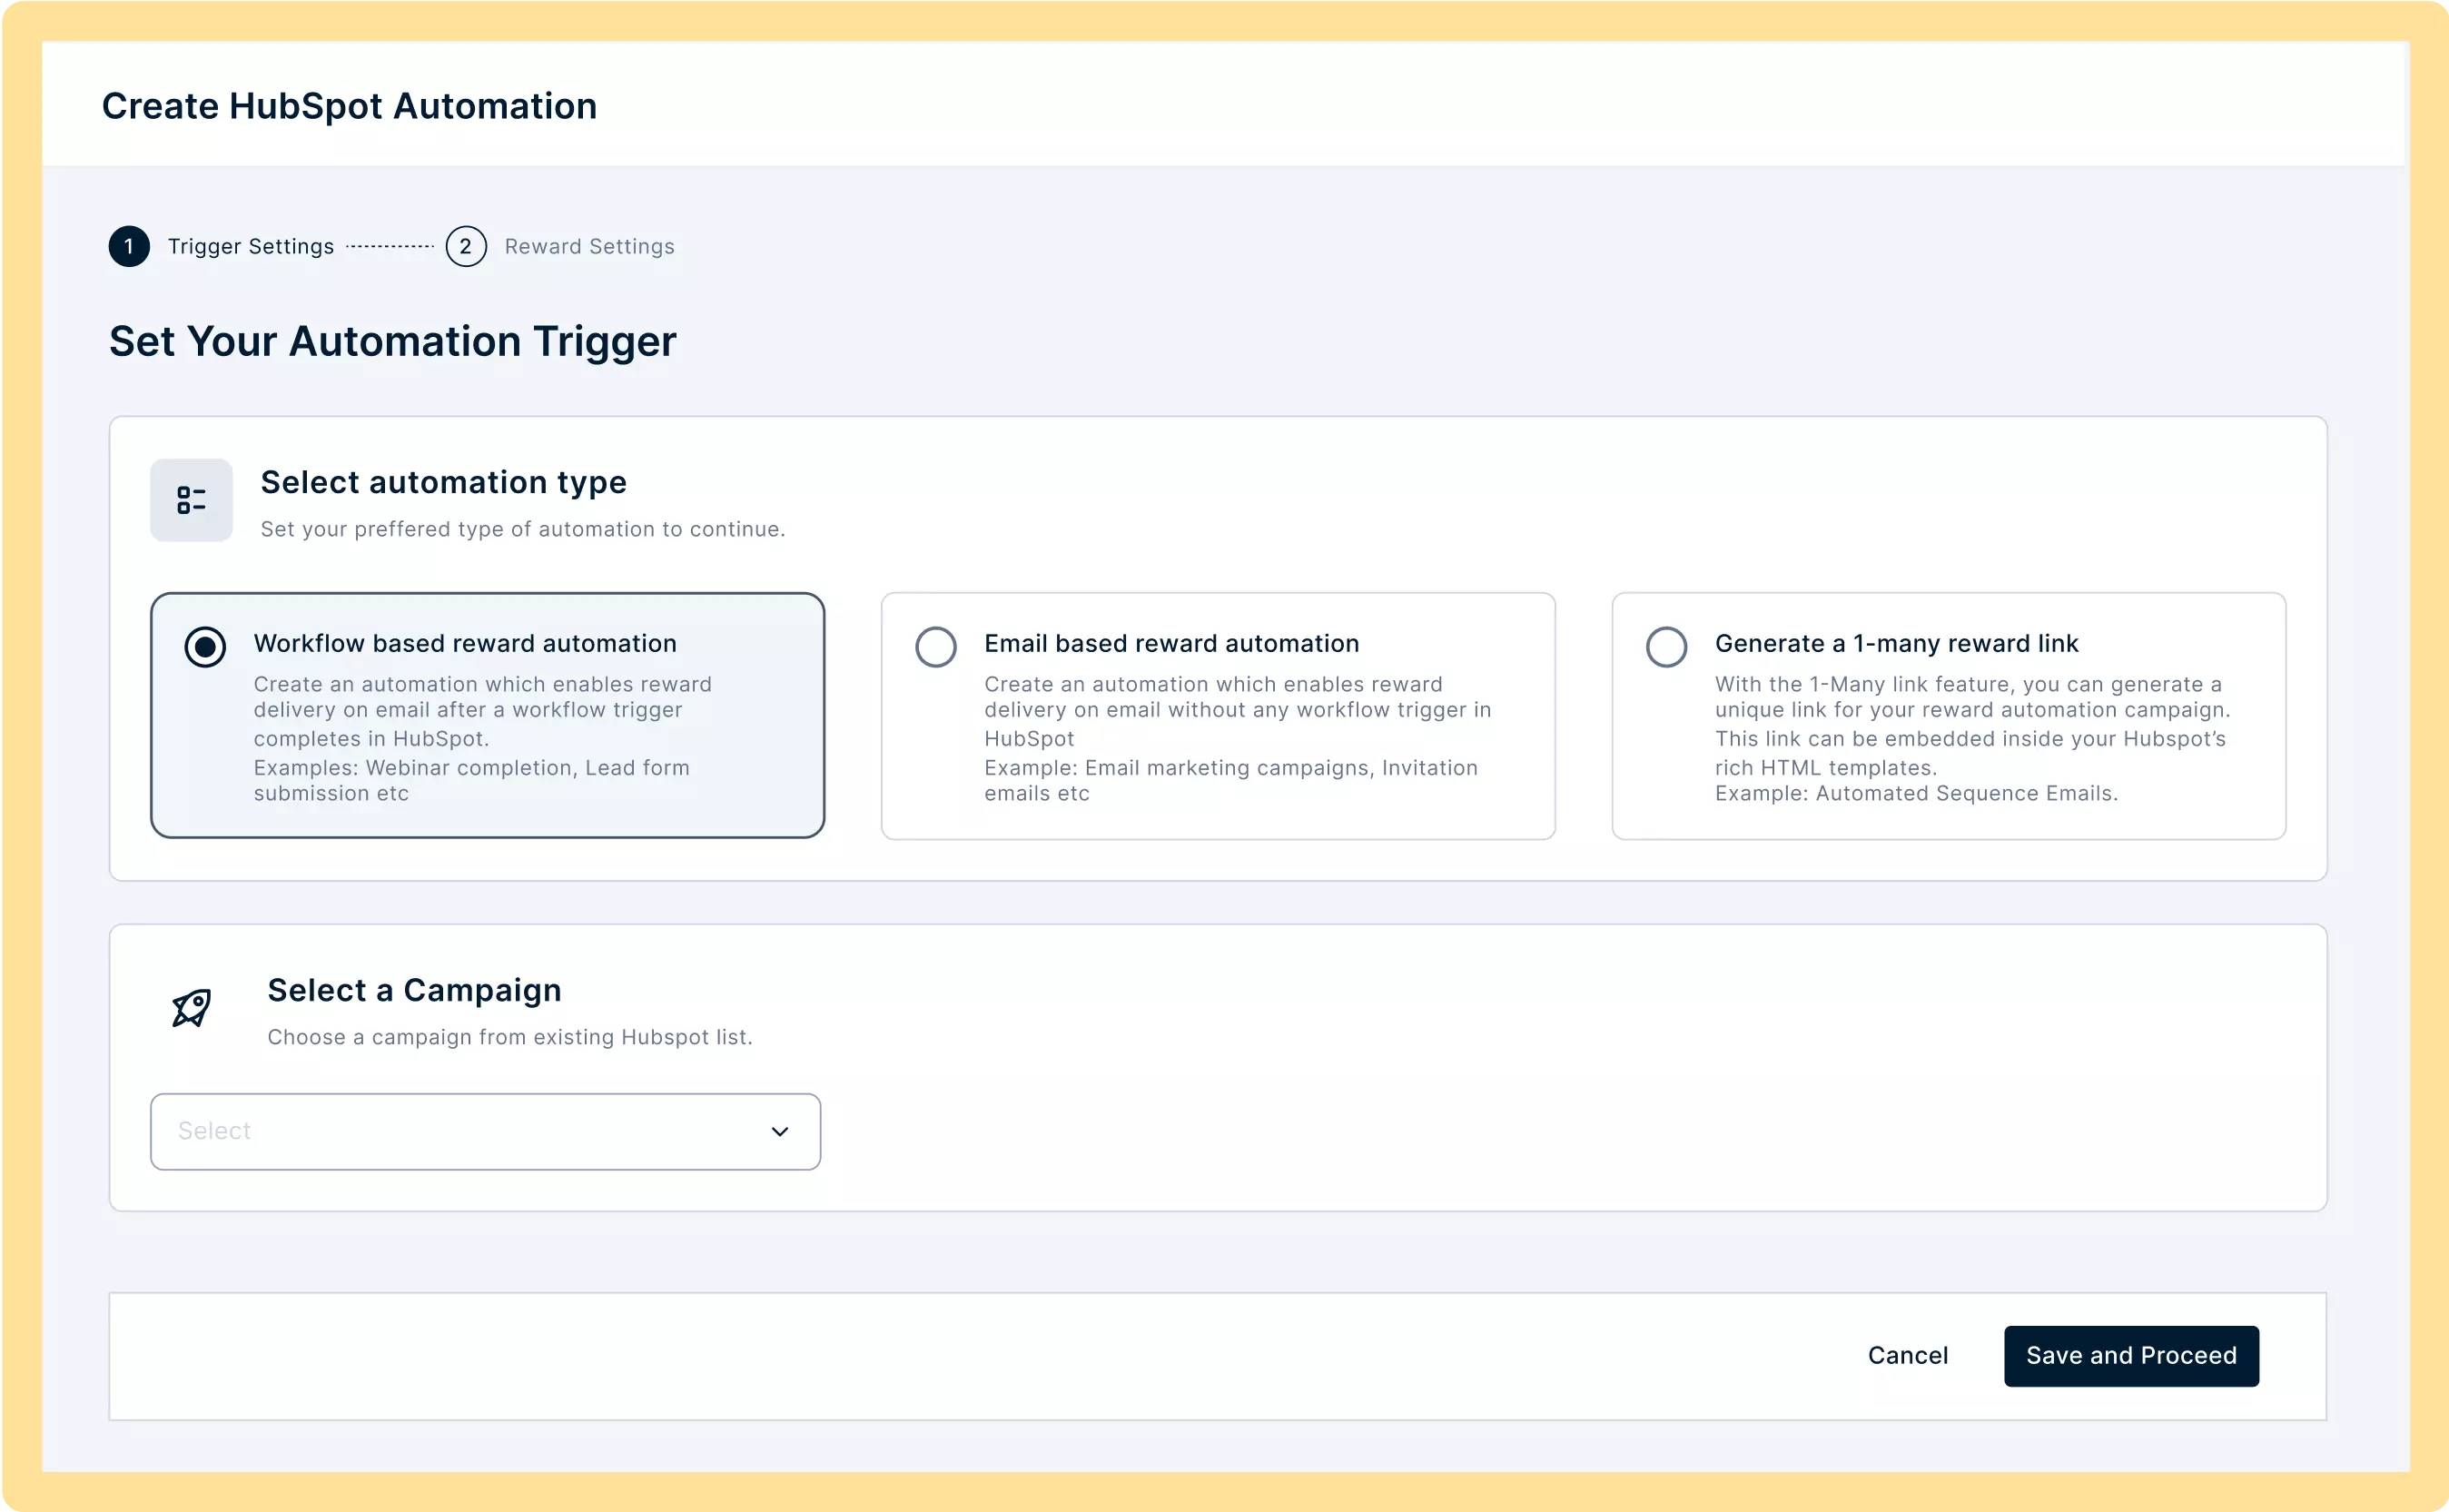
Task: Click the Set Your Automation Trigger heading
Action: click(392, 342)
